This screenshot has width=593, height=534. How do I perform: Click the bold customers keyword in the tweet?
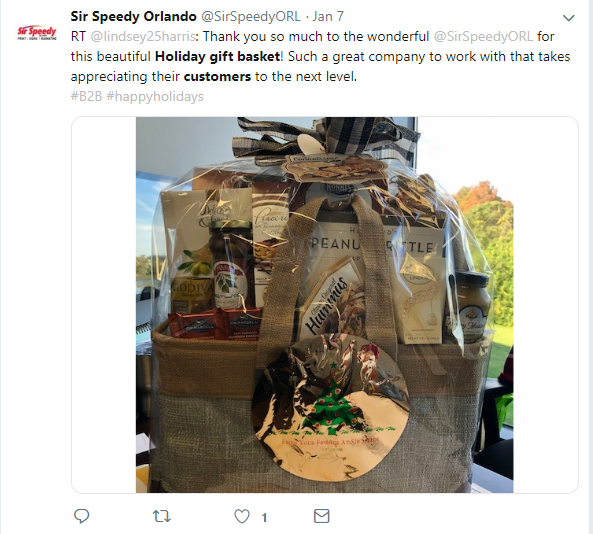pyautogui.click(x=217, y=77)
